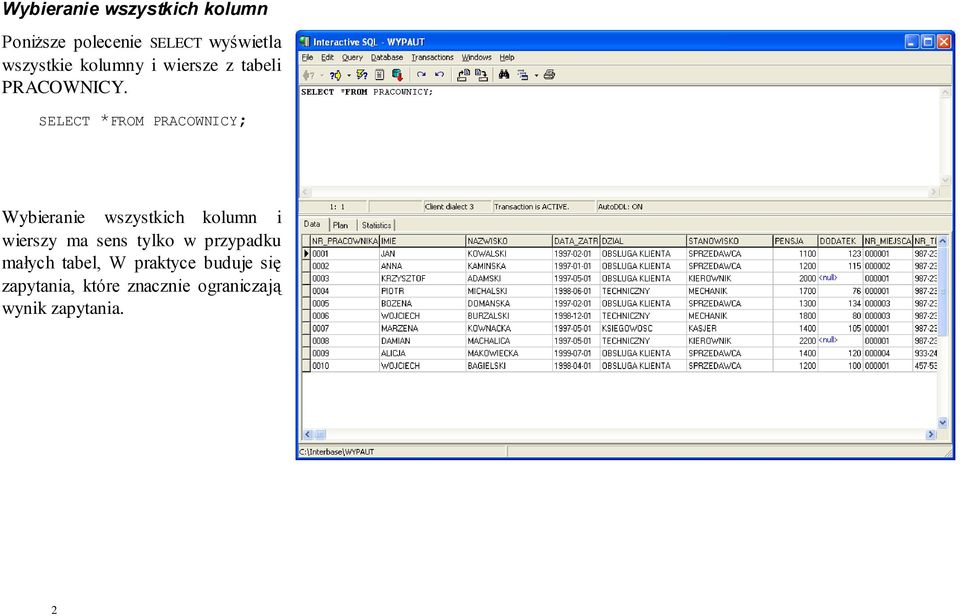The image size is (960, 616).
Task: Click the 'Client dialect 3' status panel
Action: 457,207
